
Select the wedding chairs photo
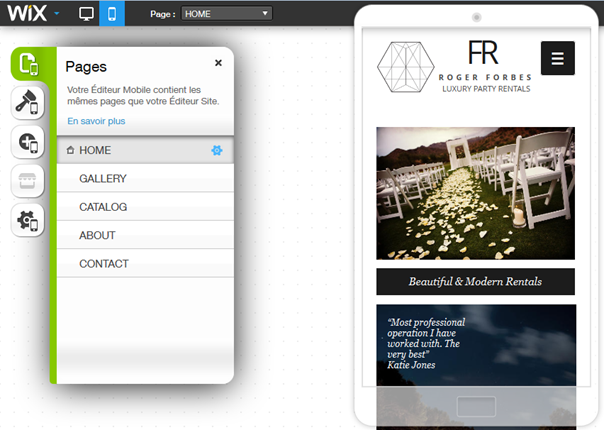[x=475, y=193]
